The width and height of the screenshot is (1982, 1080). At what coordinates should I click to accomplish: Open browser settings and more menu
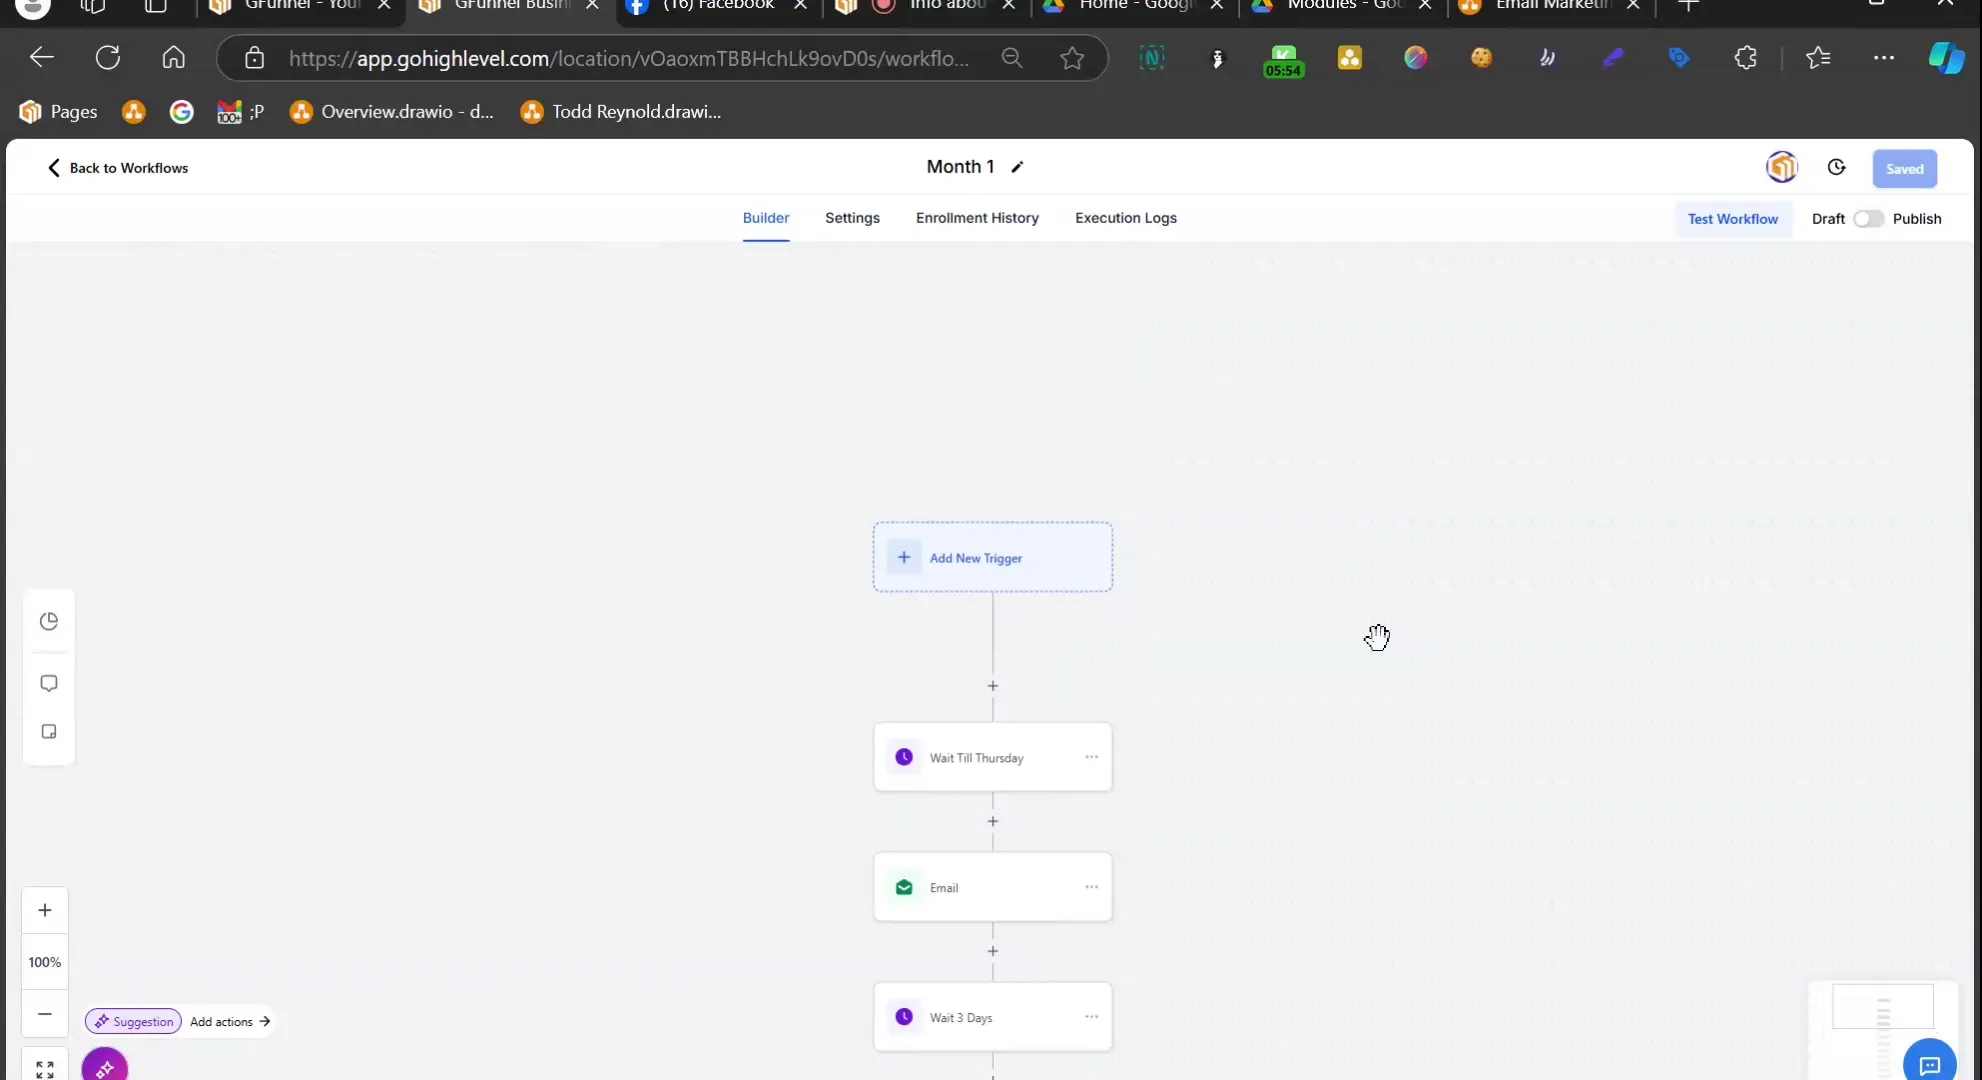[1883, 58]
